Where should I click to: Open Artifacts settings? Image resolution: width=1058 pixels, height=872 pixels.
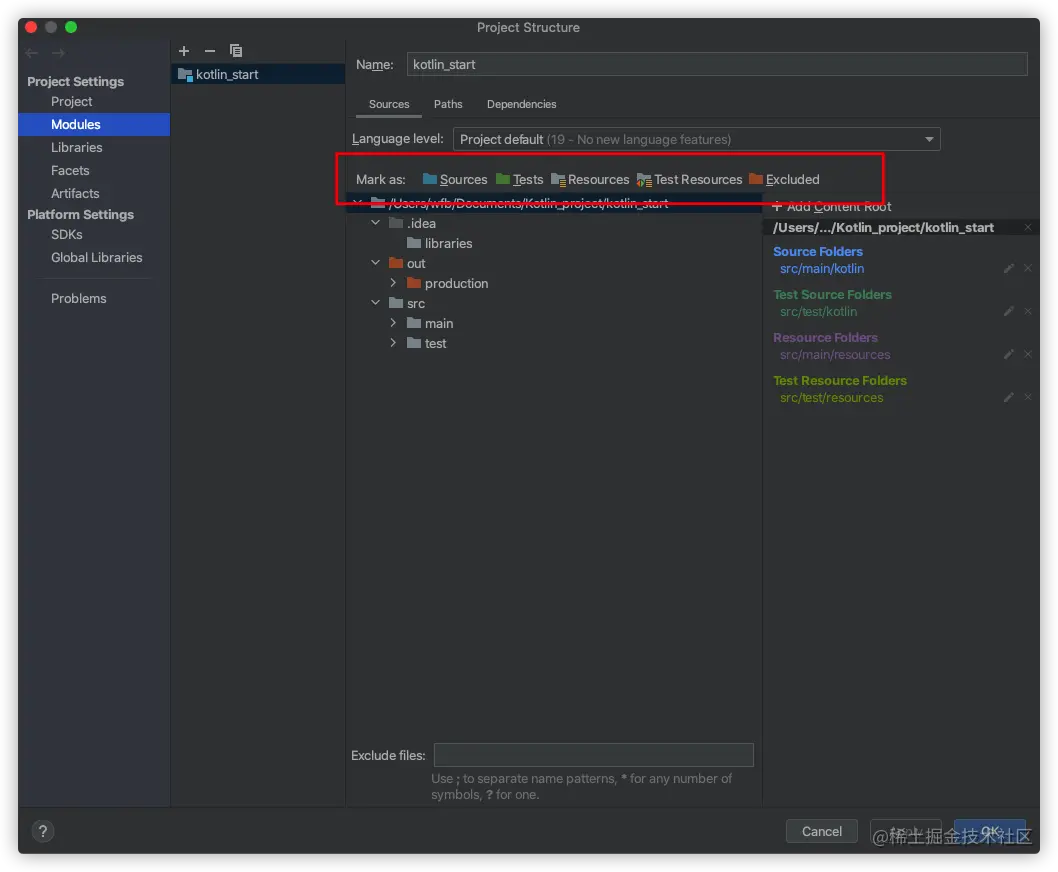pos(75,193)
